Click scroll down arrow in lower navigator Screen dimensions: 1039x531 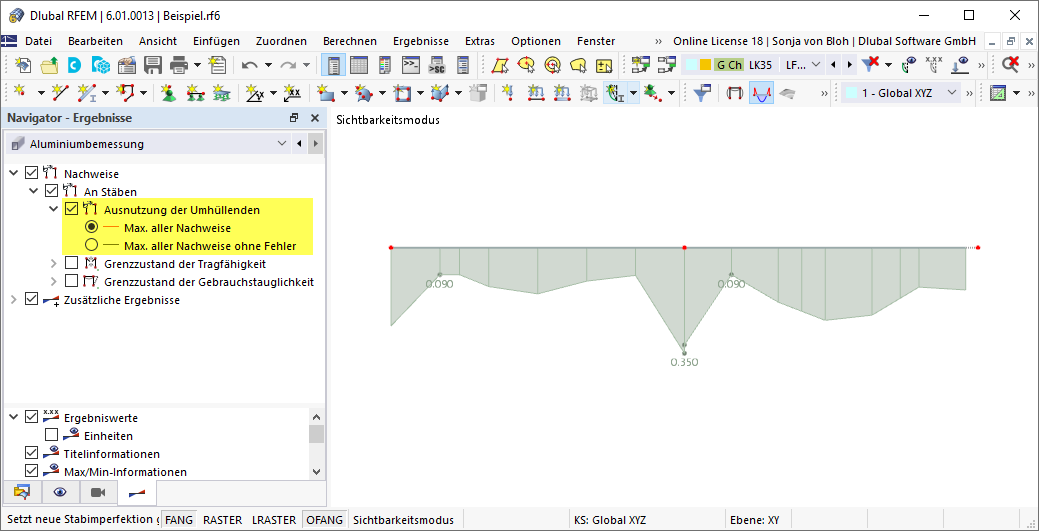click(x=316, y=471)
